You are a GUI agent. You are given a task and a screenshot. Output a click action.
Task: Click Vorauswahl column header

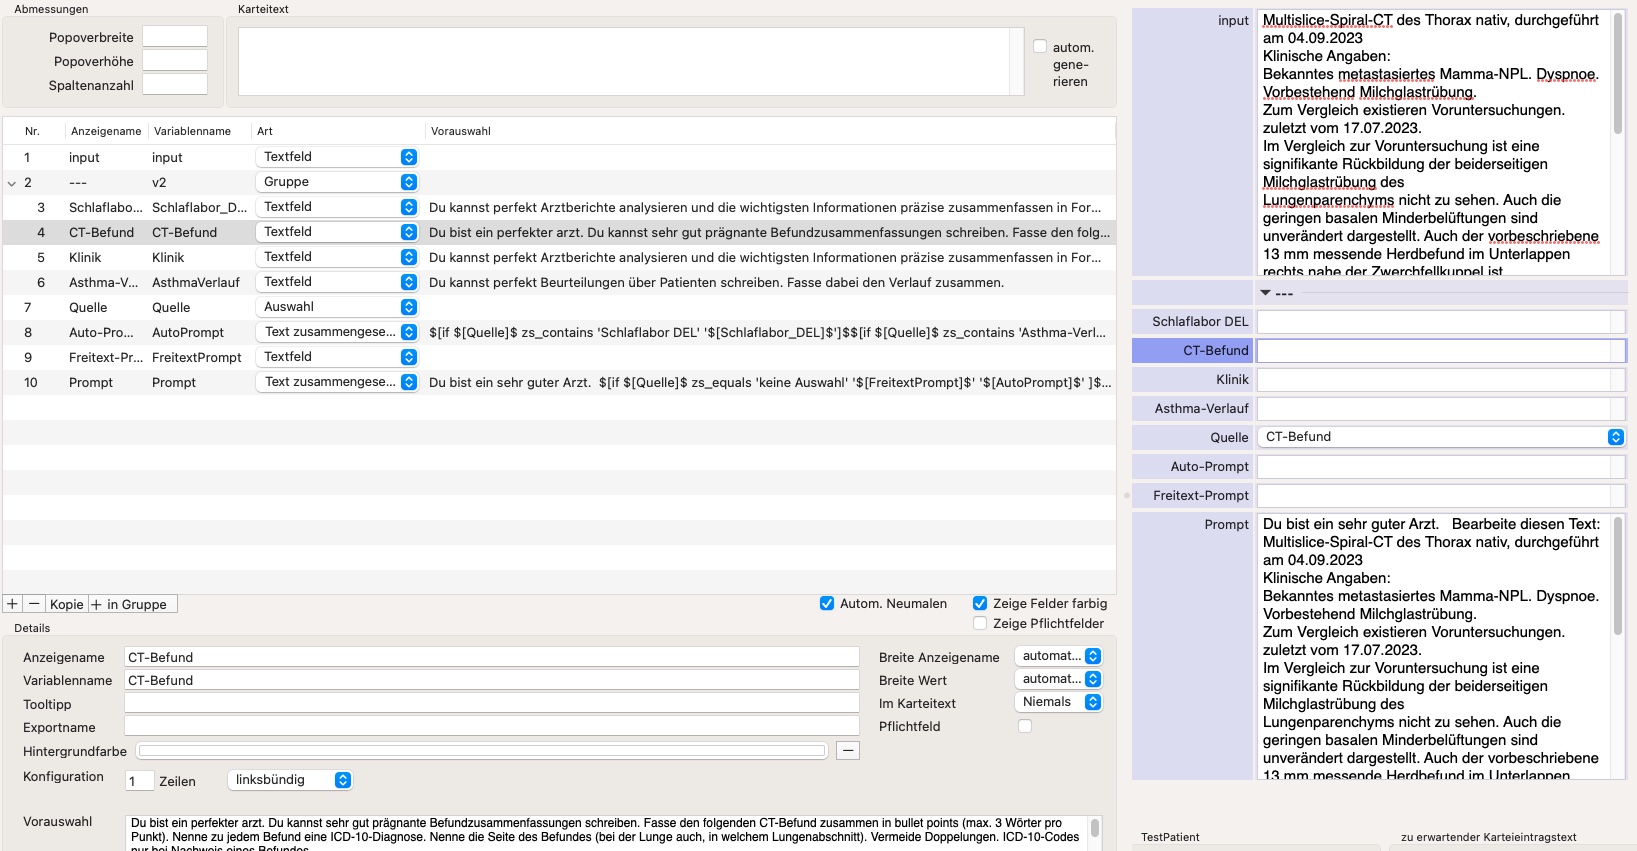click(x=461, y=131)
